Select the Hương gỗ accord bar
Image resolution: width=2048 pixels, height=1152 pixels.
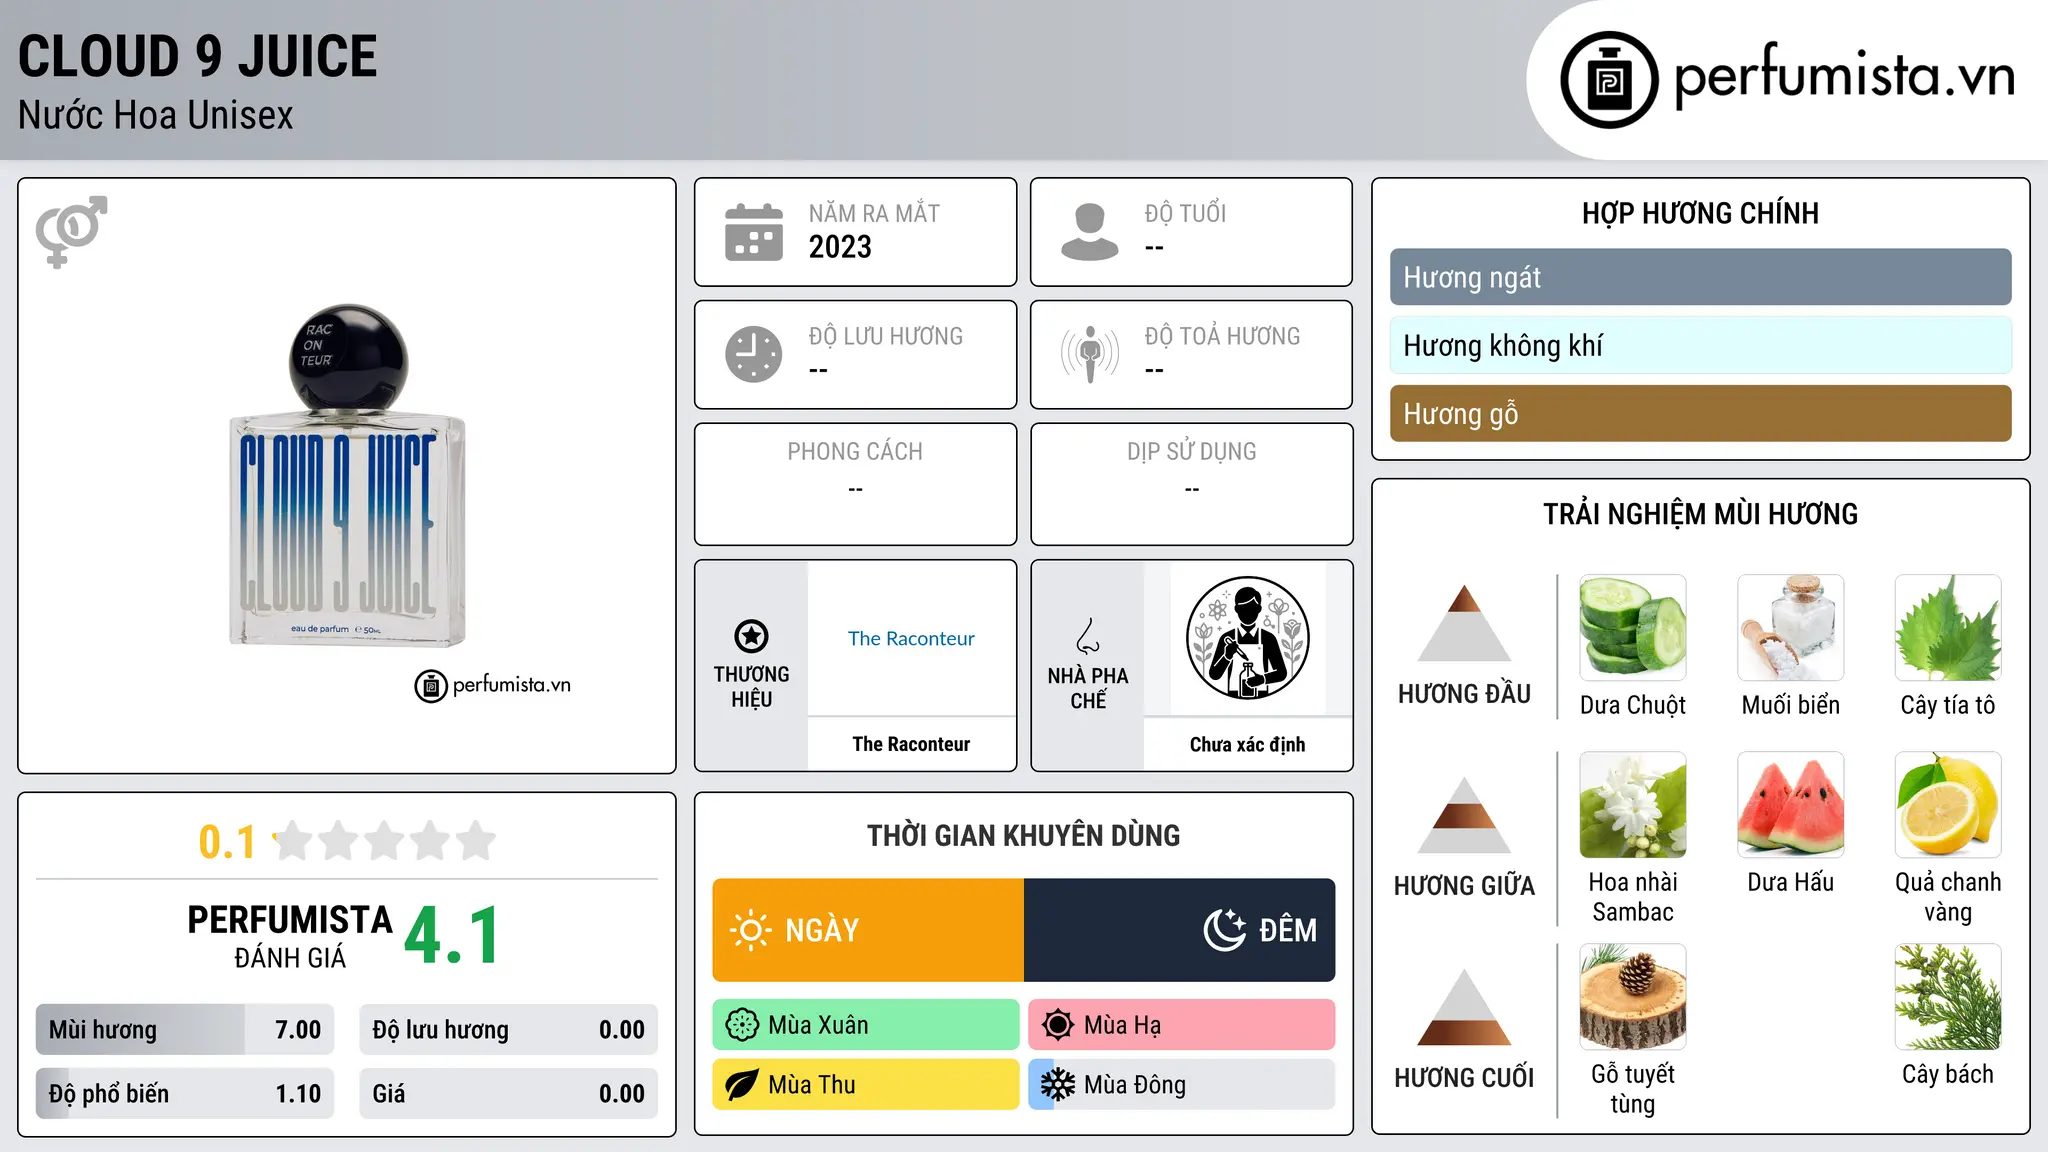point(1700,413)
